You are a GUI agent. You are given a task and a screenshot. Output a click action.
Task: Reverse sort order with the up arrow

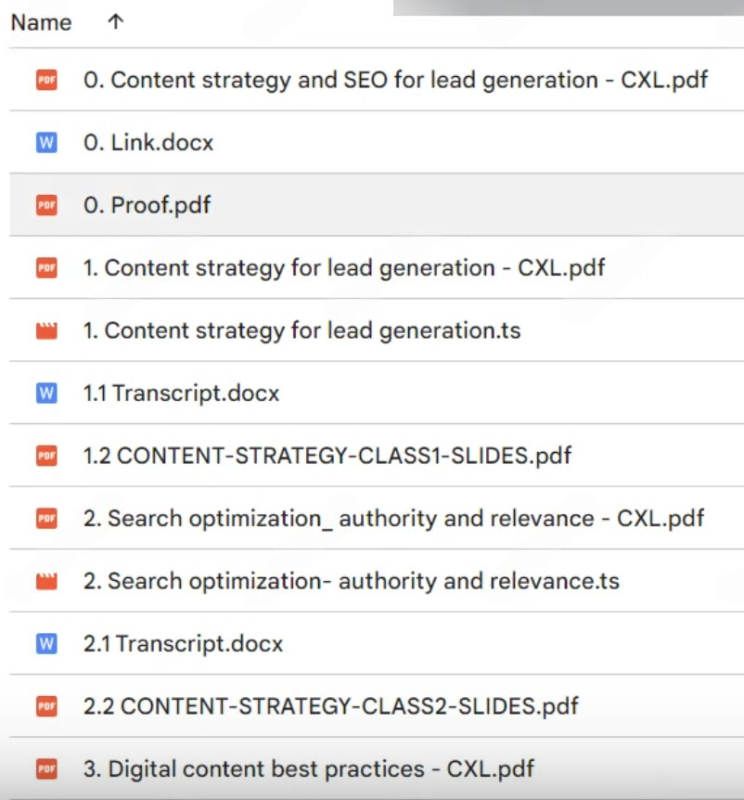tap(114, 22)
